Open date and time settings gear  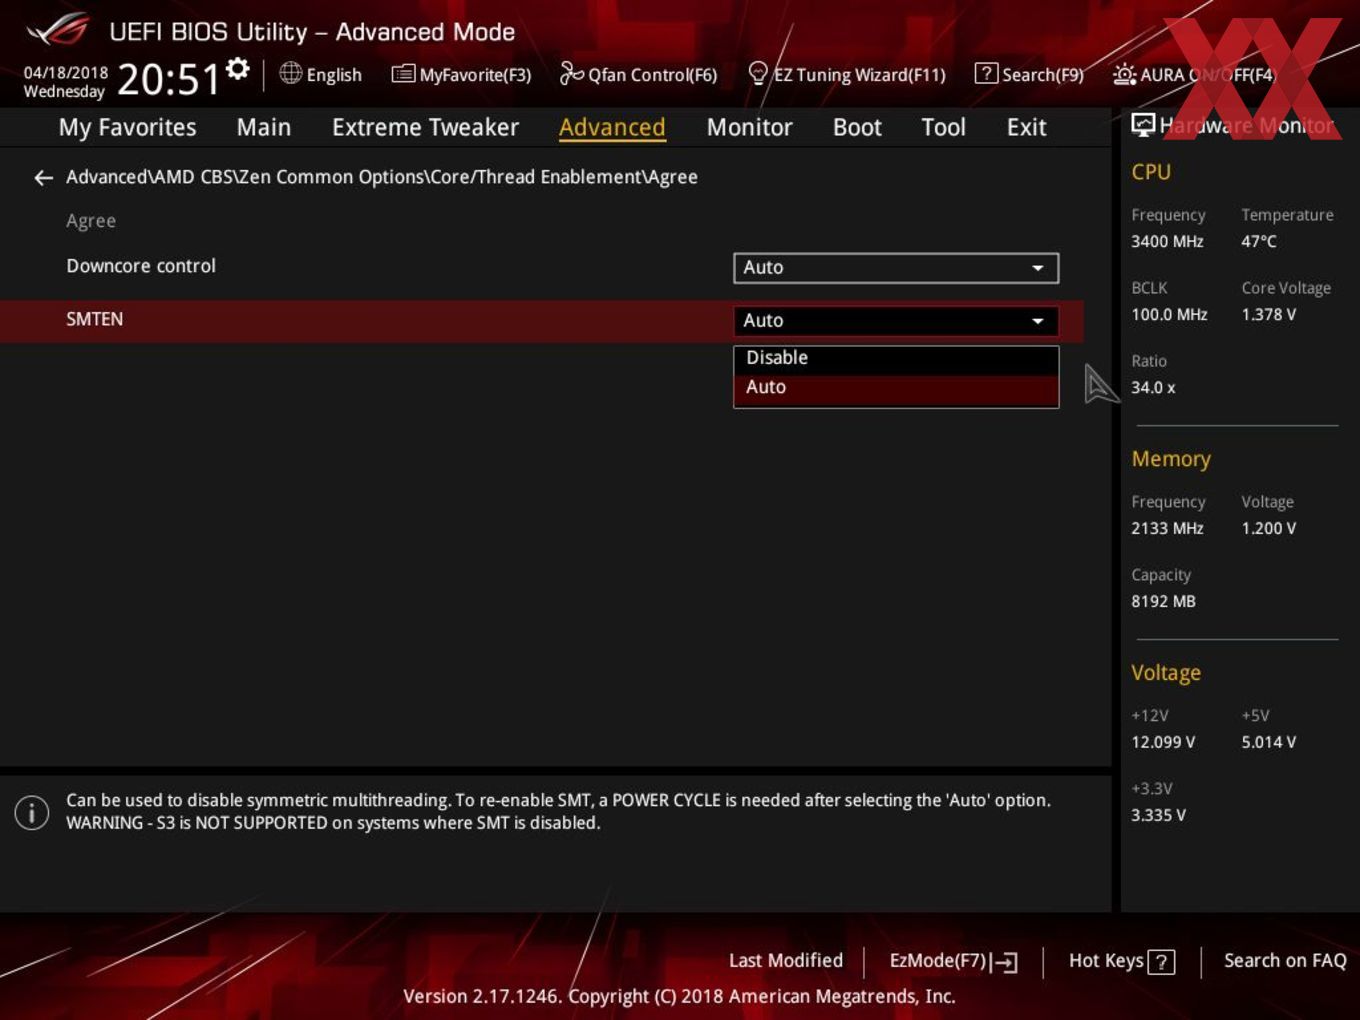coord(238,69)
